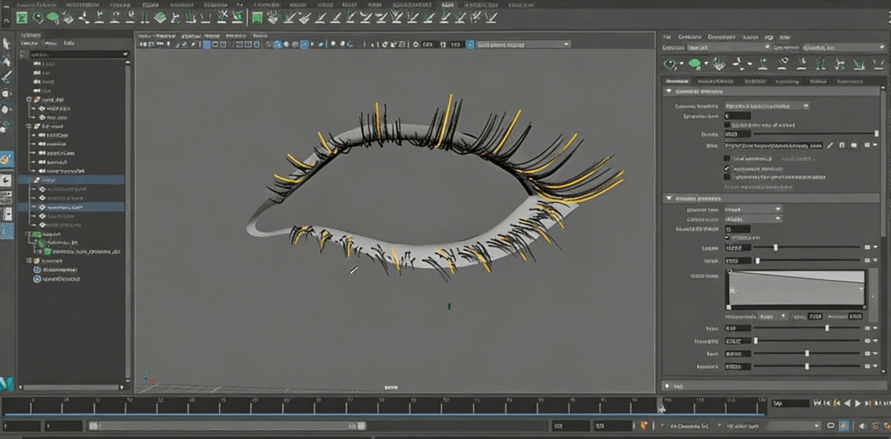891x439 pixels.
Task: Collapse the Primitive Attributes section with its triangle
Action: [668, 198]
